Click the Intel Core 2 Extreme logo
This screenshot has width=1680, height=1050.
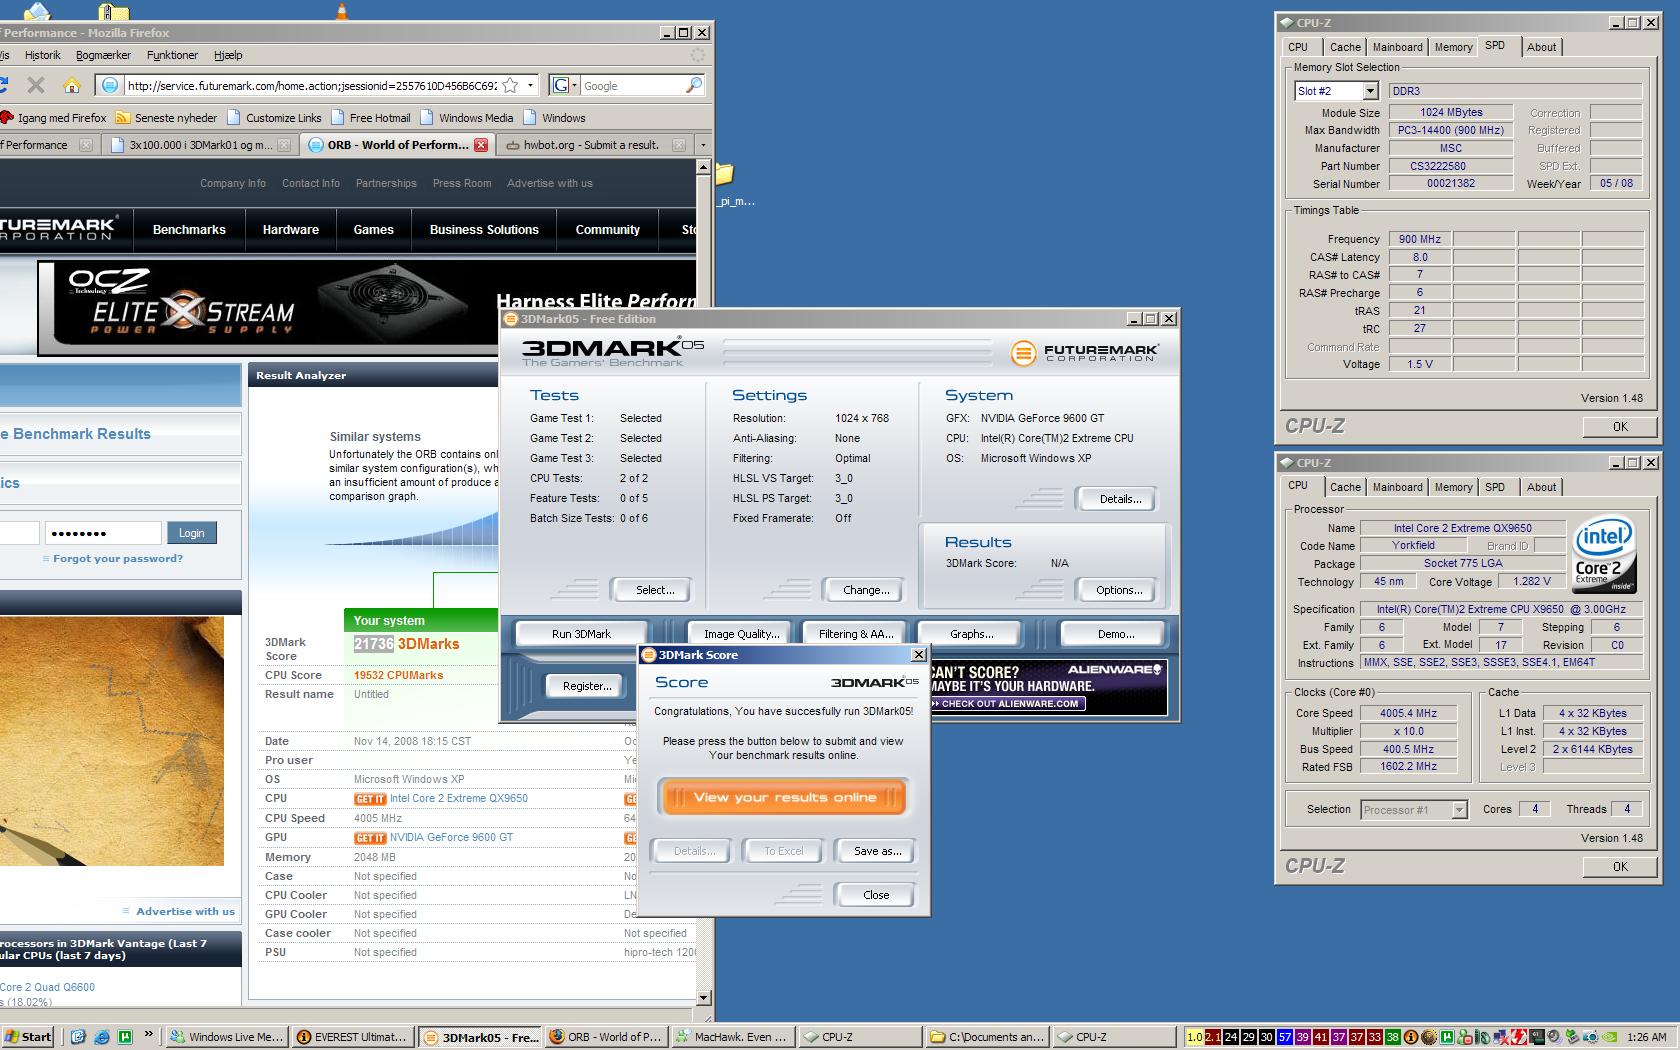pos(1604,554)
